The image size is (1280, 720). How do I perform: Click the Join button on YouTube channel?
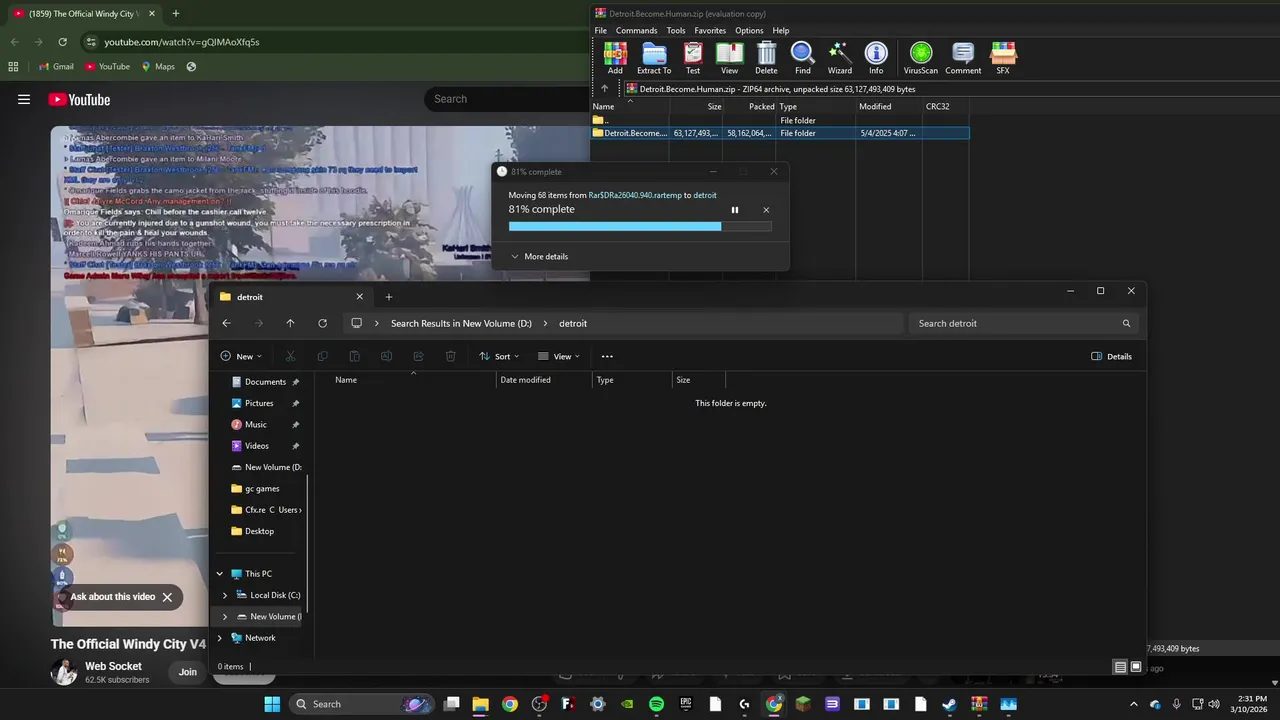coord(188,672)
